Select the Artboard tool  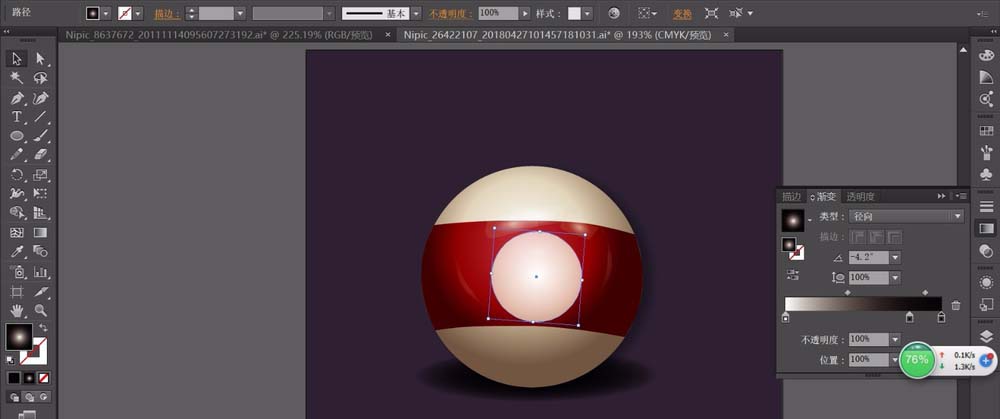pos(17,291)
